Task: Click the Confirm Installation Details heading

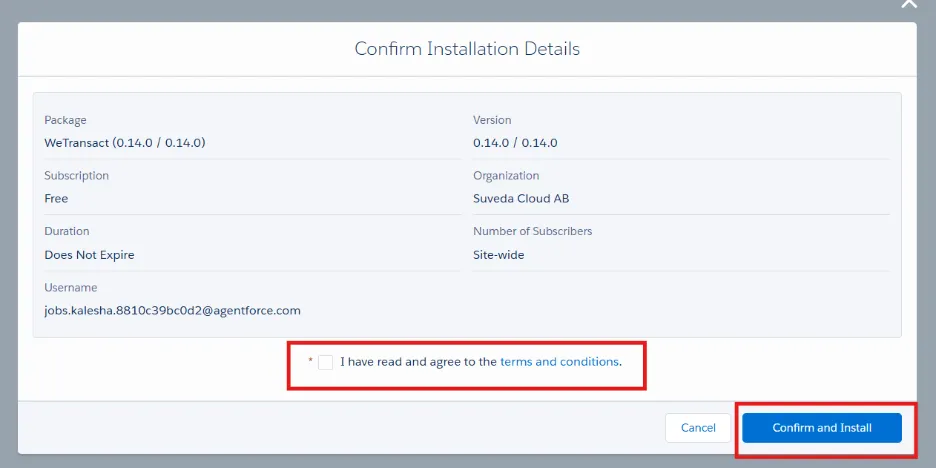Action: coord(467,48)
